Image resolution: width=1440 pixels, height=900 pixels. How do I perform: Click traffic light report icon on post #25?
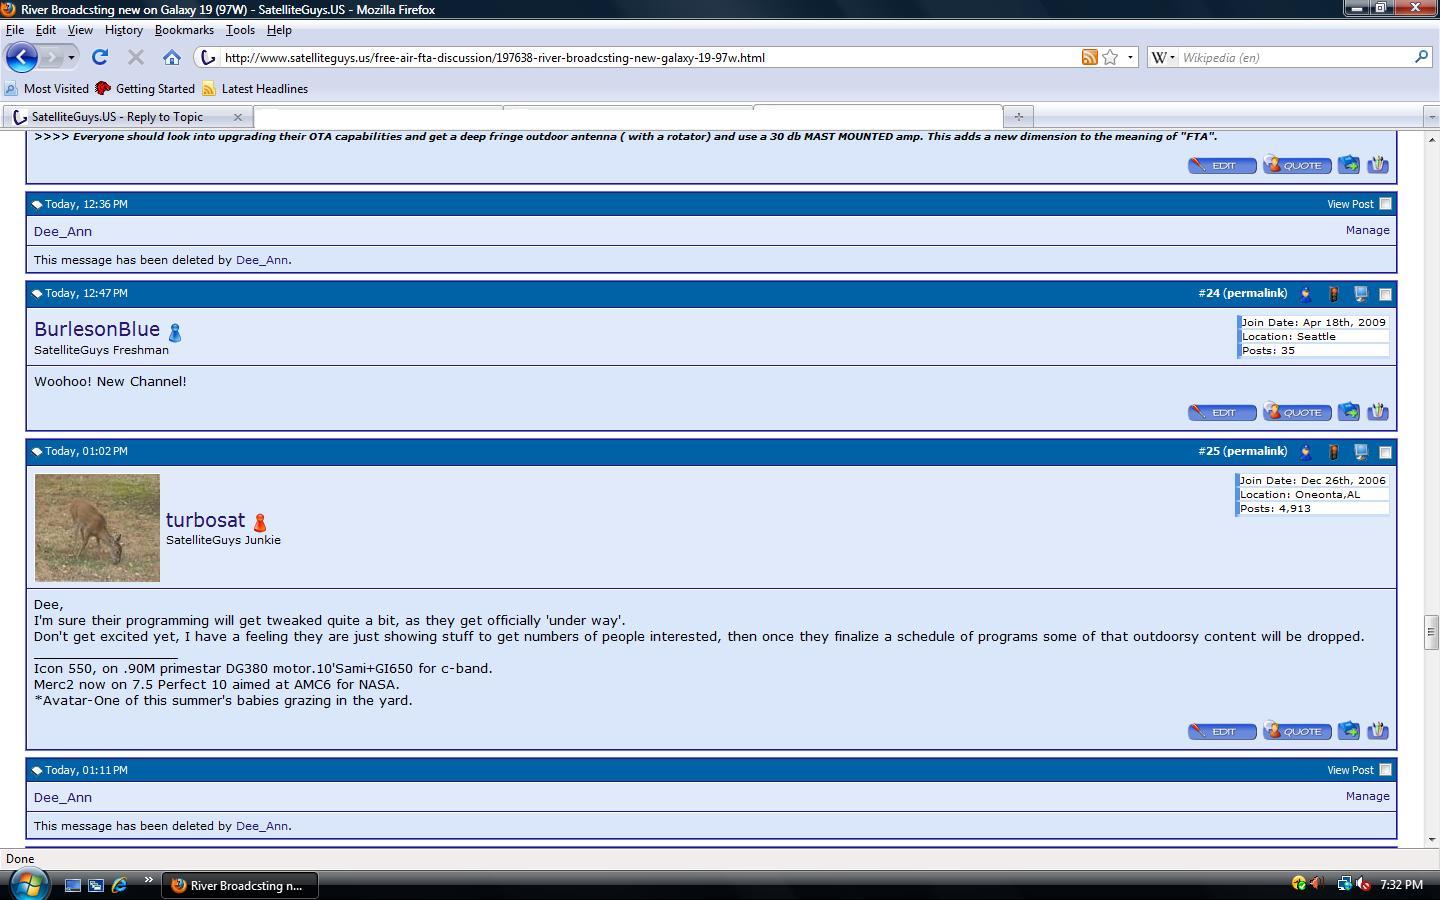tap(1333, 452)
